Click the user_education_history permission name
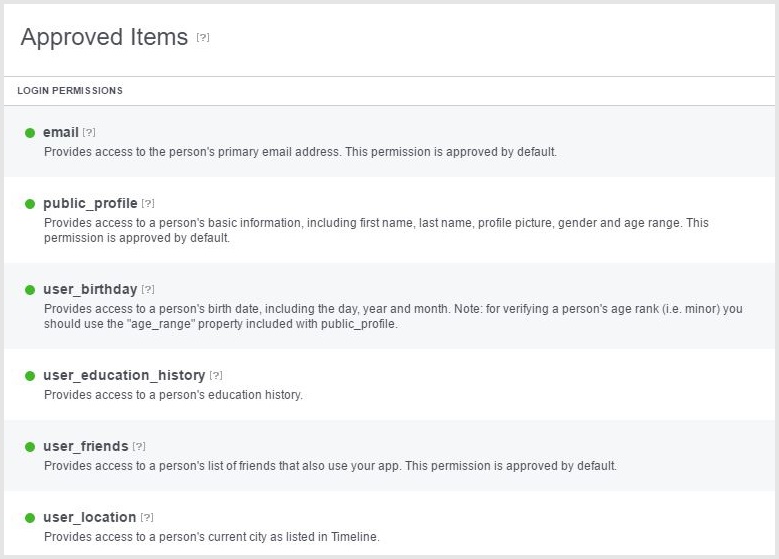 click(124, 376)
